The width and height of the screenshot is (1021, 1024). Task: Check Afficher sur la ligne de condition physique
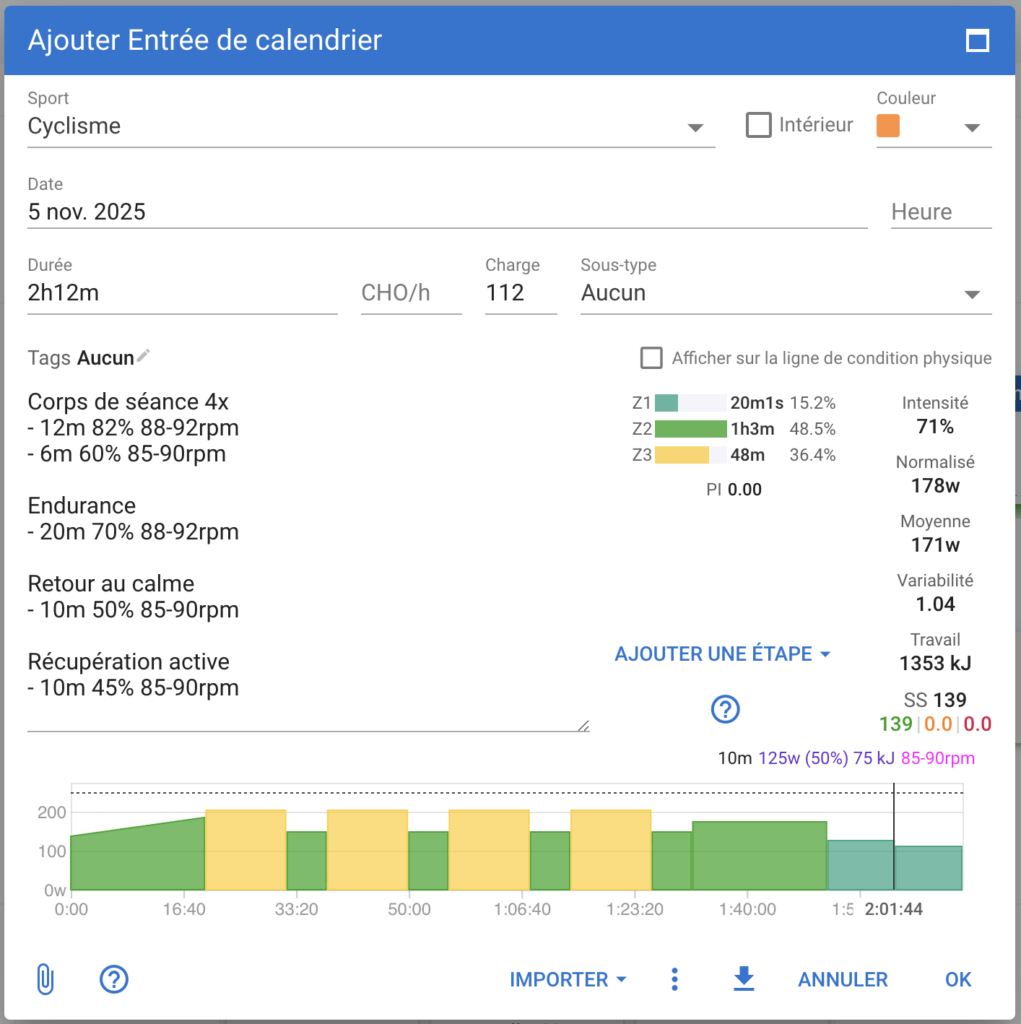[x=652, y=358]
